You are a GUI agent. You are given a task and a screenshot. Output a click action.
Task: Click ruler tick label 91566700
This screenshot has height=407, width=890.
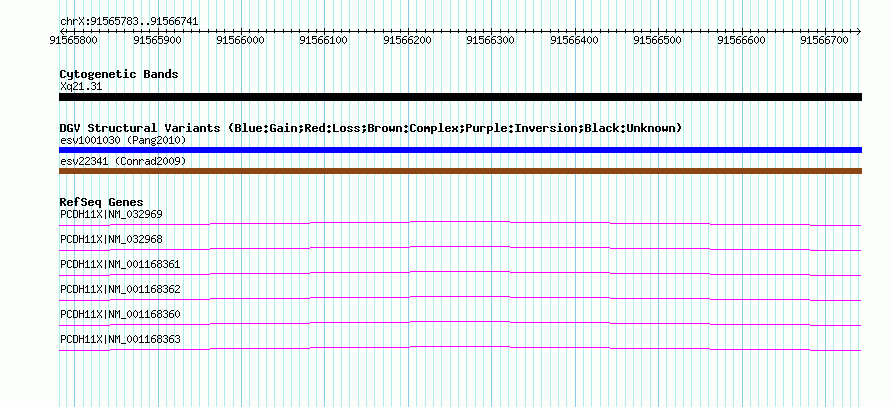pyautogui.click(x=824, y=40)
